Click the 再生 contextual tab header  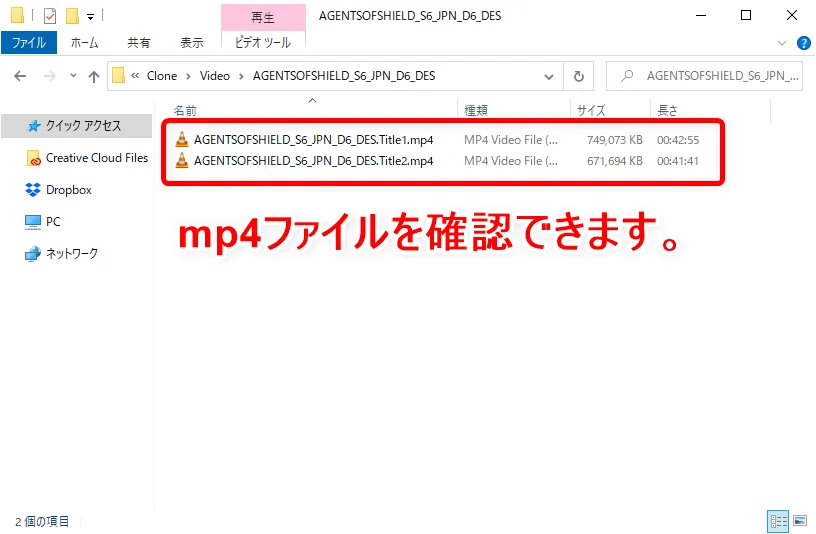tap(263, 17)
